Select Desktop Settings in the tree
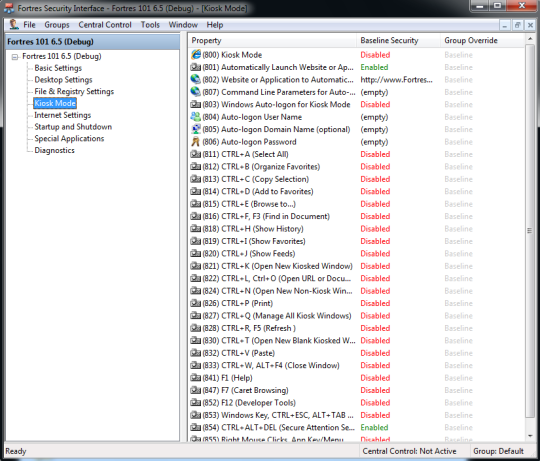 pos(63,80)
